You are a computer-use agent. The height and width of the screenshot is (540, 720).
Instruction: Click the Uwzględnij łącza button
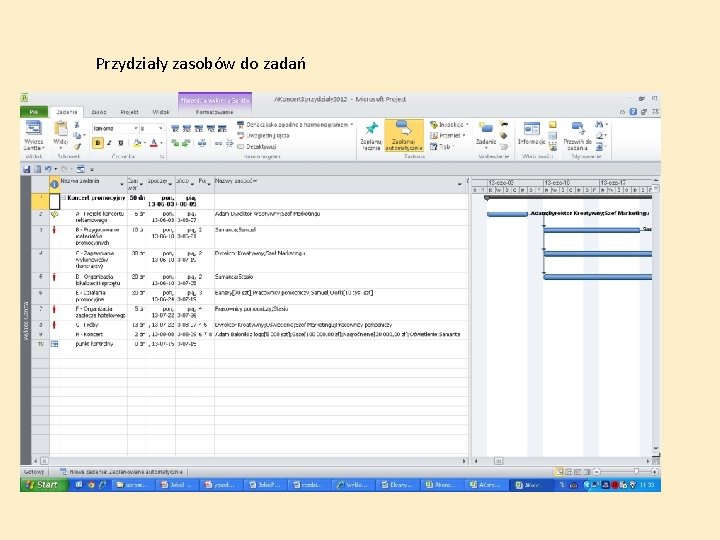point(263,135)
